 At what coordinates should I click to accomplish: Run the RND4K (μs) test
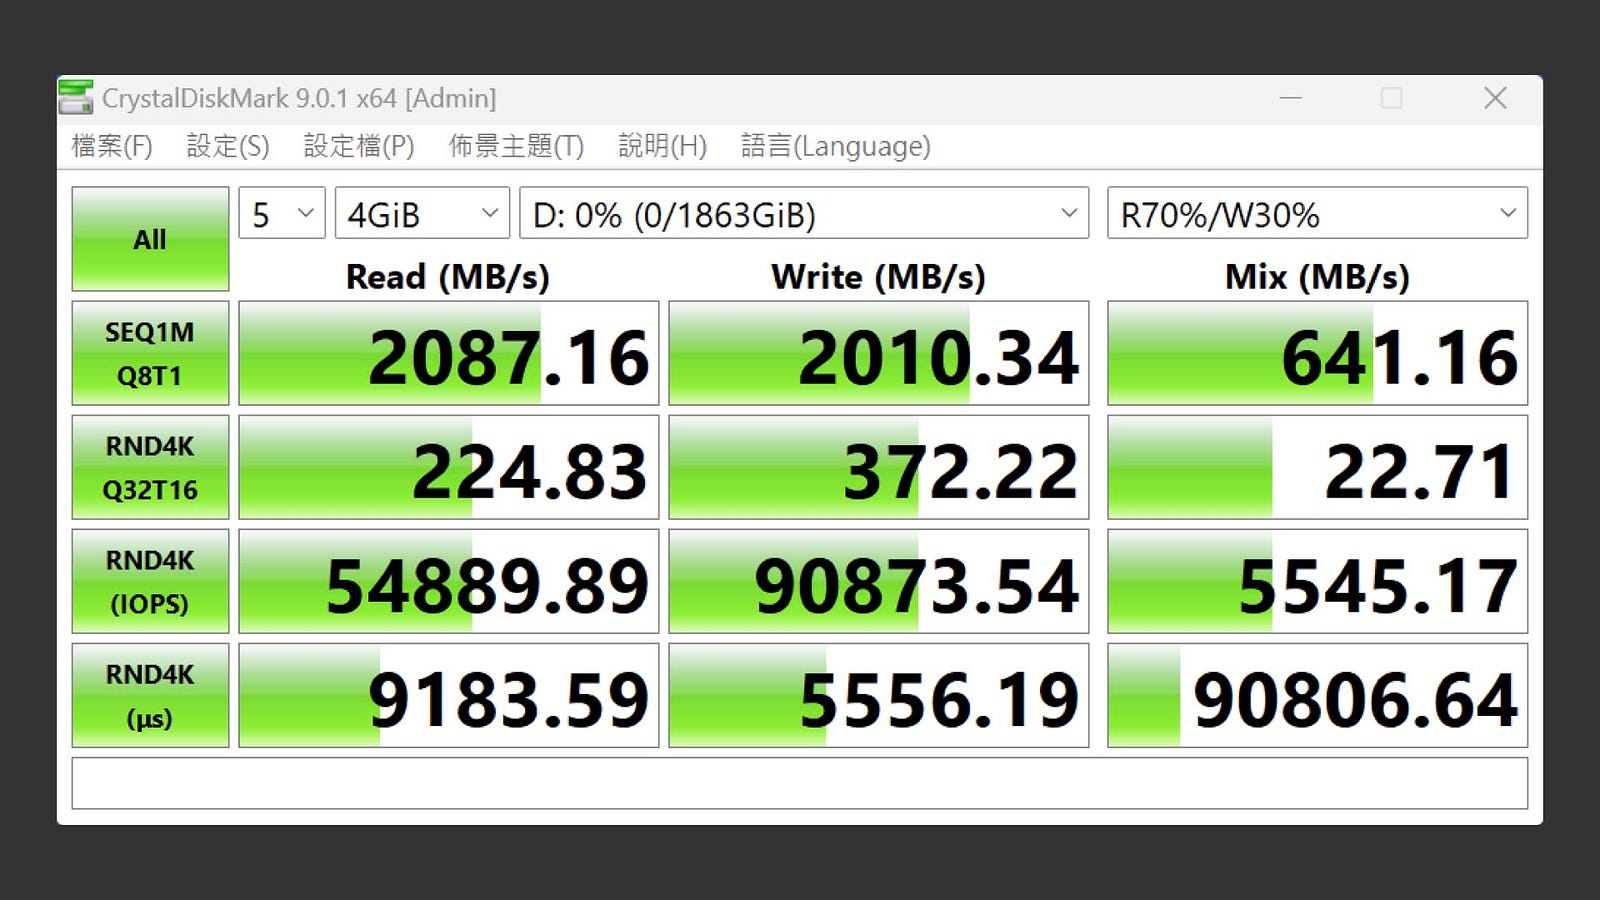click(150, 695)
